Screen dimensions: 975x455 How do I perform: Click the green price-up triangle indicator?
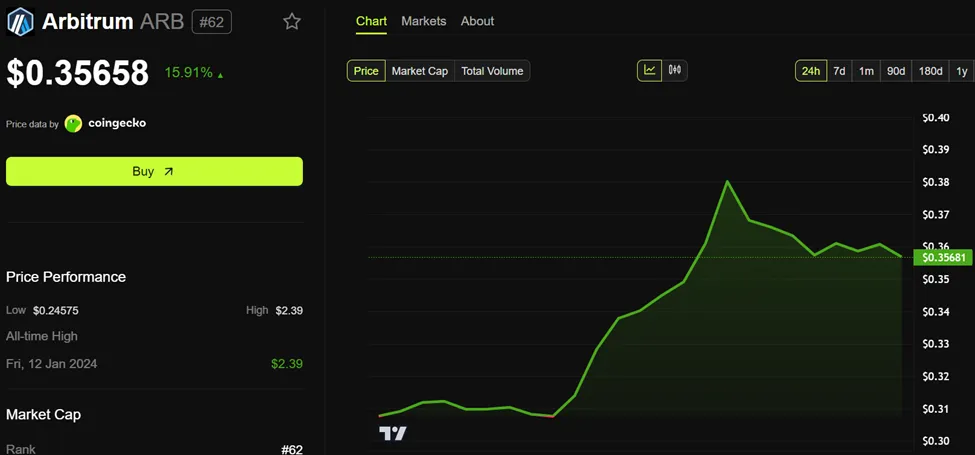tap(220, 75)
